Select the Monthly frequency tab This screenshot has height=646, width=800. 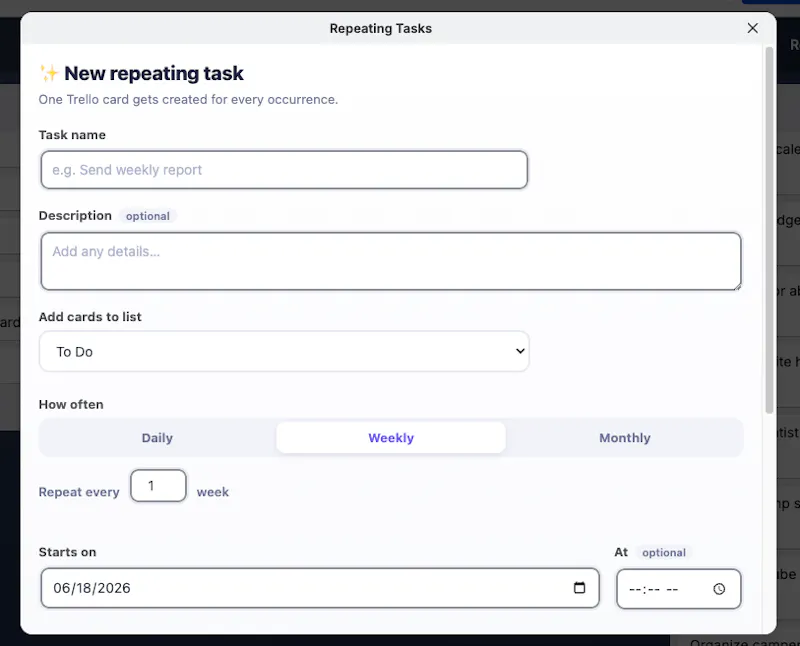point(624,438)
